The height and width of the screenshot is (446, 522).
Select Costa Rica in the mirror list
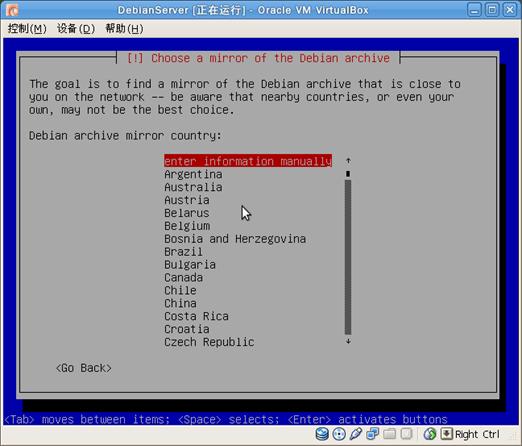pyautogui.click(x=196, y=316)
